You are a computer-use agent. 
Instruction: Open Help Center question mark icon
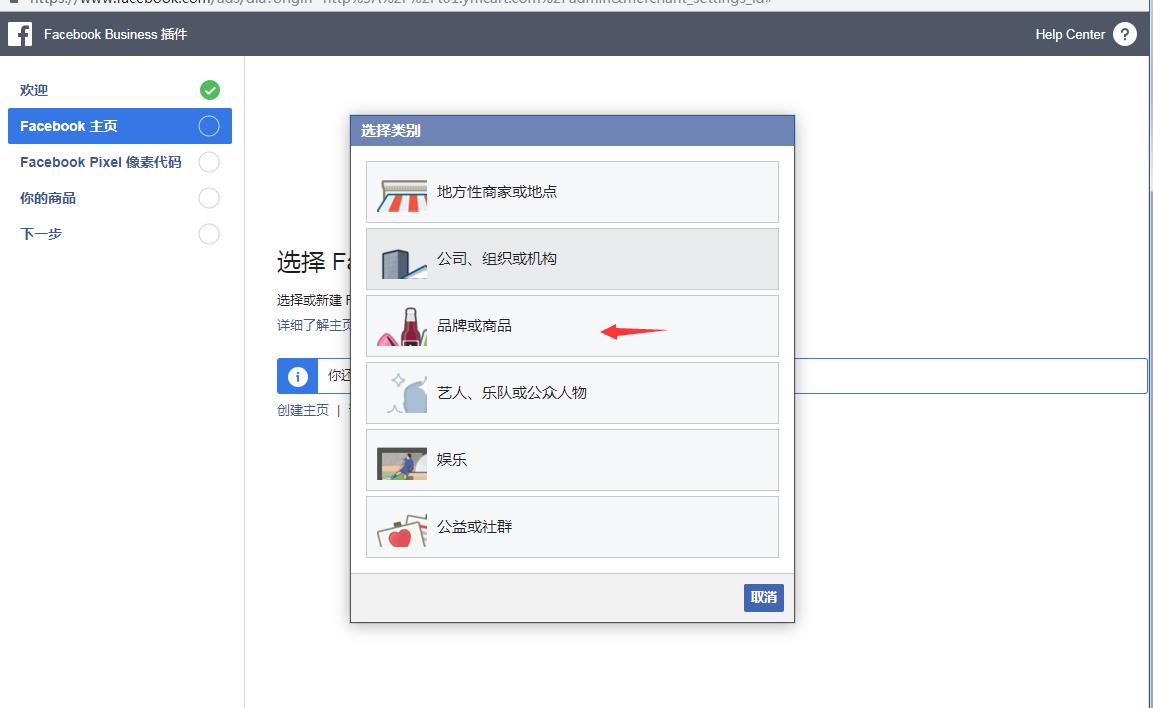(x=1124, y=34)
